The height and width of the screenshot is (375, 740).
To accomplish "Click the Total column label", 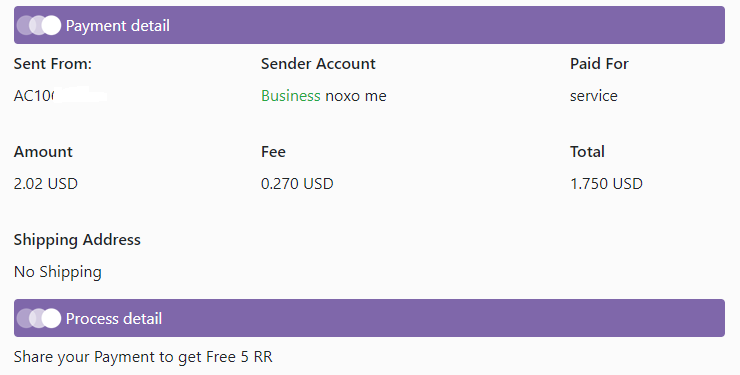I will pyautogui.click(x=587, y=152).
